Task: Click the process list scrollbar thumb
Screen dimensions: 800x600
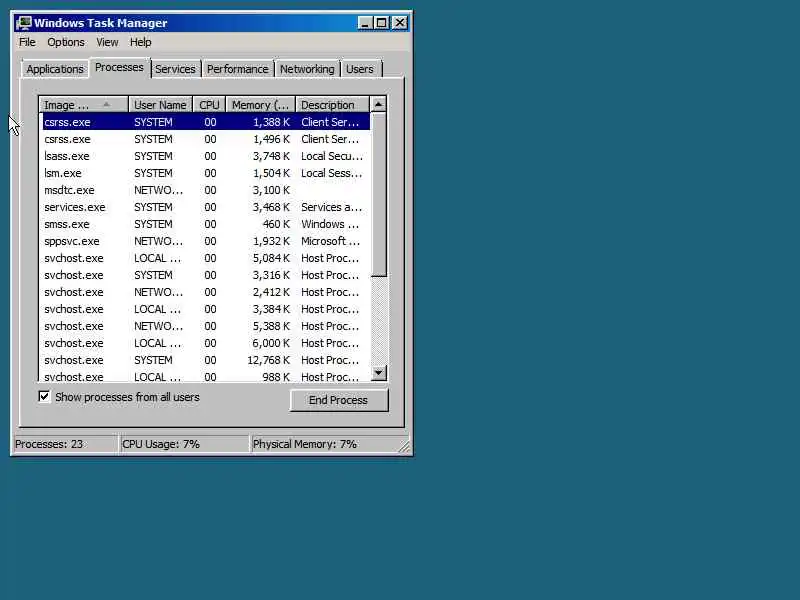Action: click(379, 194)
